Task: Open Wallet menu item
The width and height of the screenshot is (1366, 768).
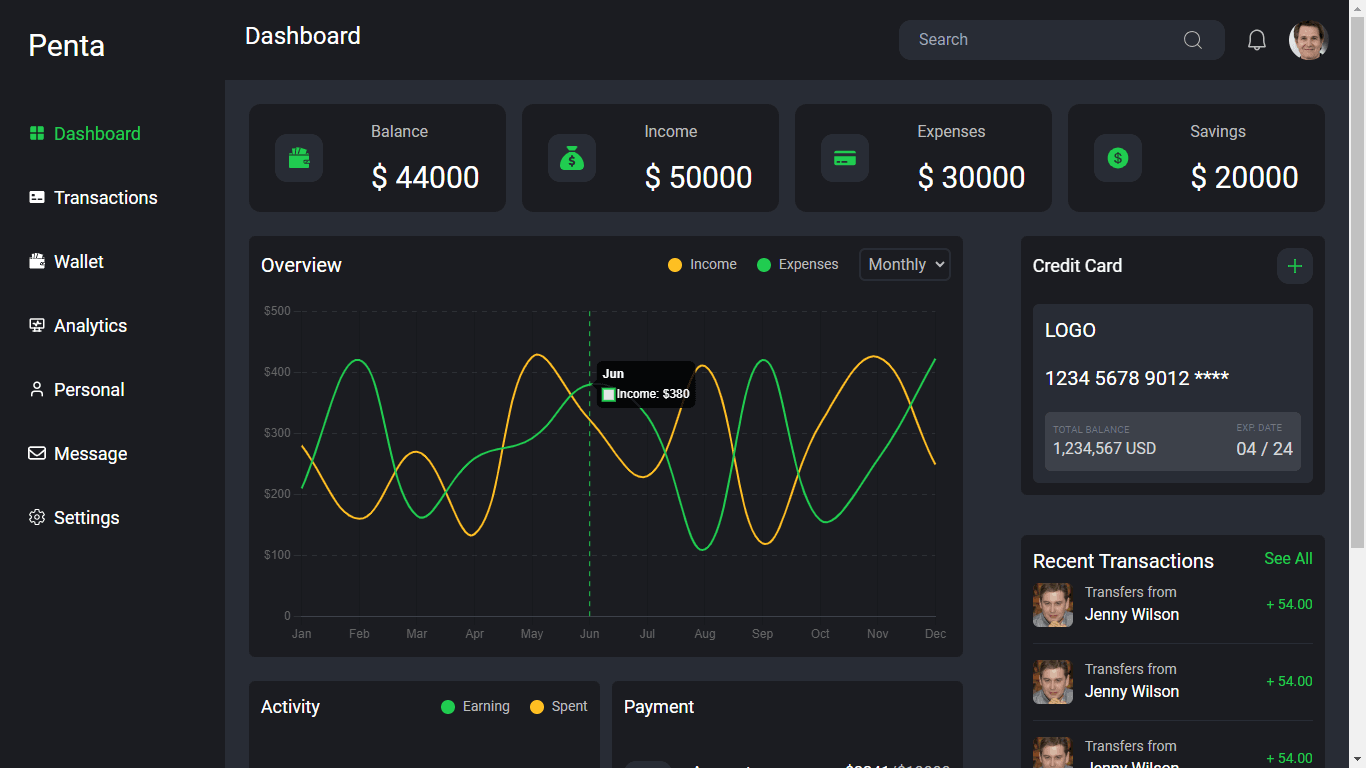Action: pos(79,261)
